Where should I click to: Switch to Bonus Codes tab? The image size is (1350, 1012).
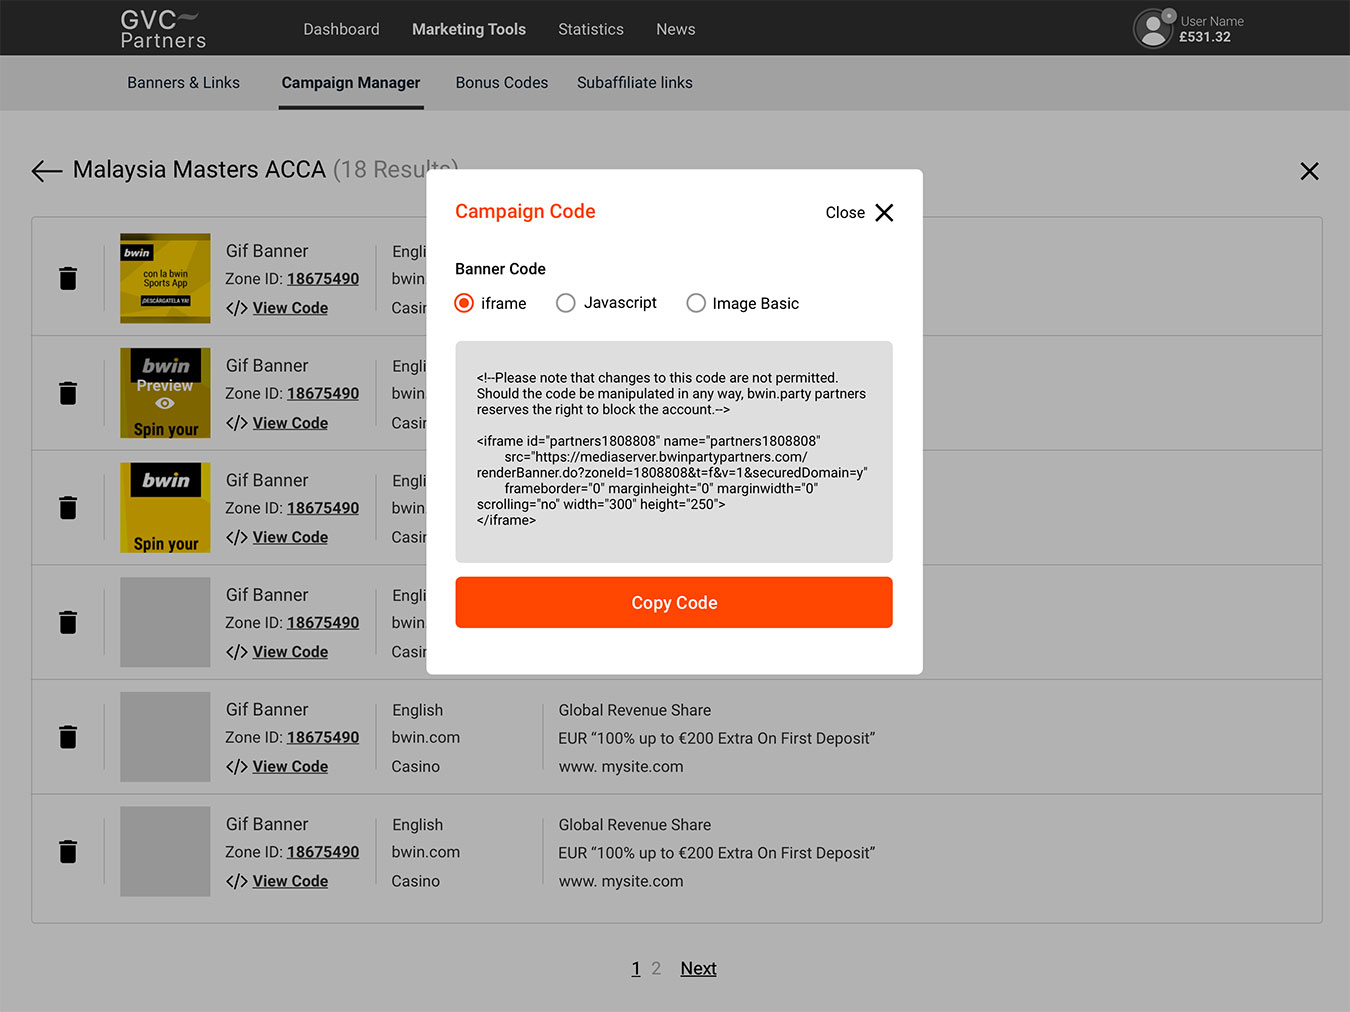[x=501, y=83]
